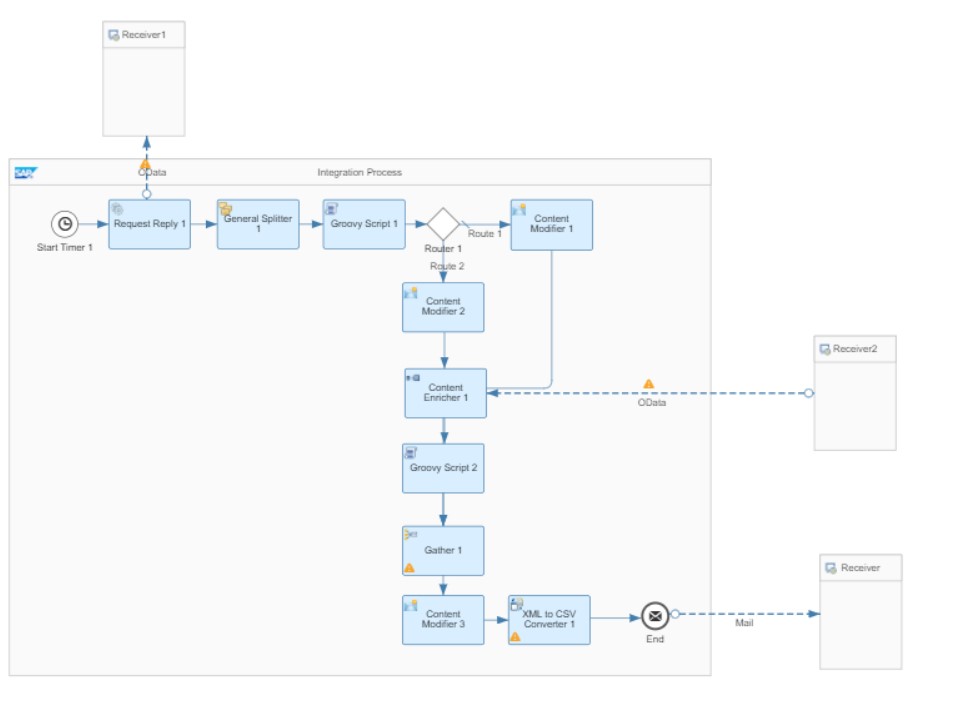Viewport: 975px width, 707px height.
Task: Select the Content Modifier 3 step
Action: (443, 620)
